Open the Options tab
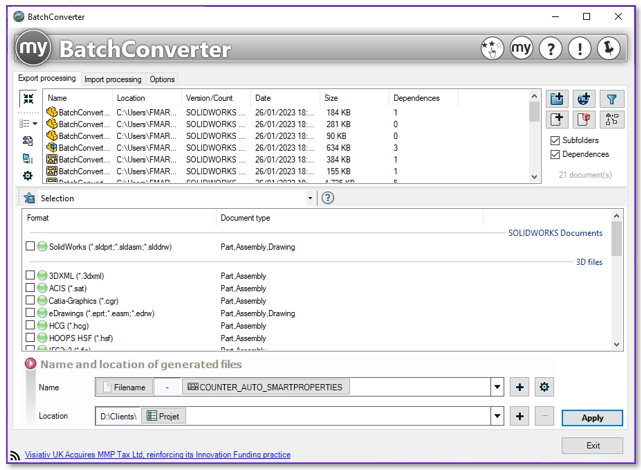This screenshot has width=641, height=470. pyautogui.click(x=162, y=79)
